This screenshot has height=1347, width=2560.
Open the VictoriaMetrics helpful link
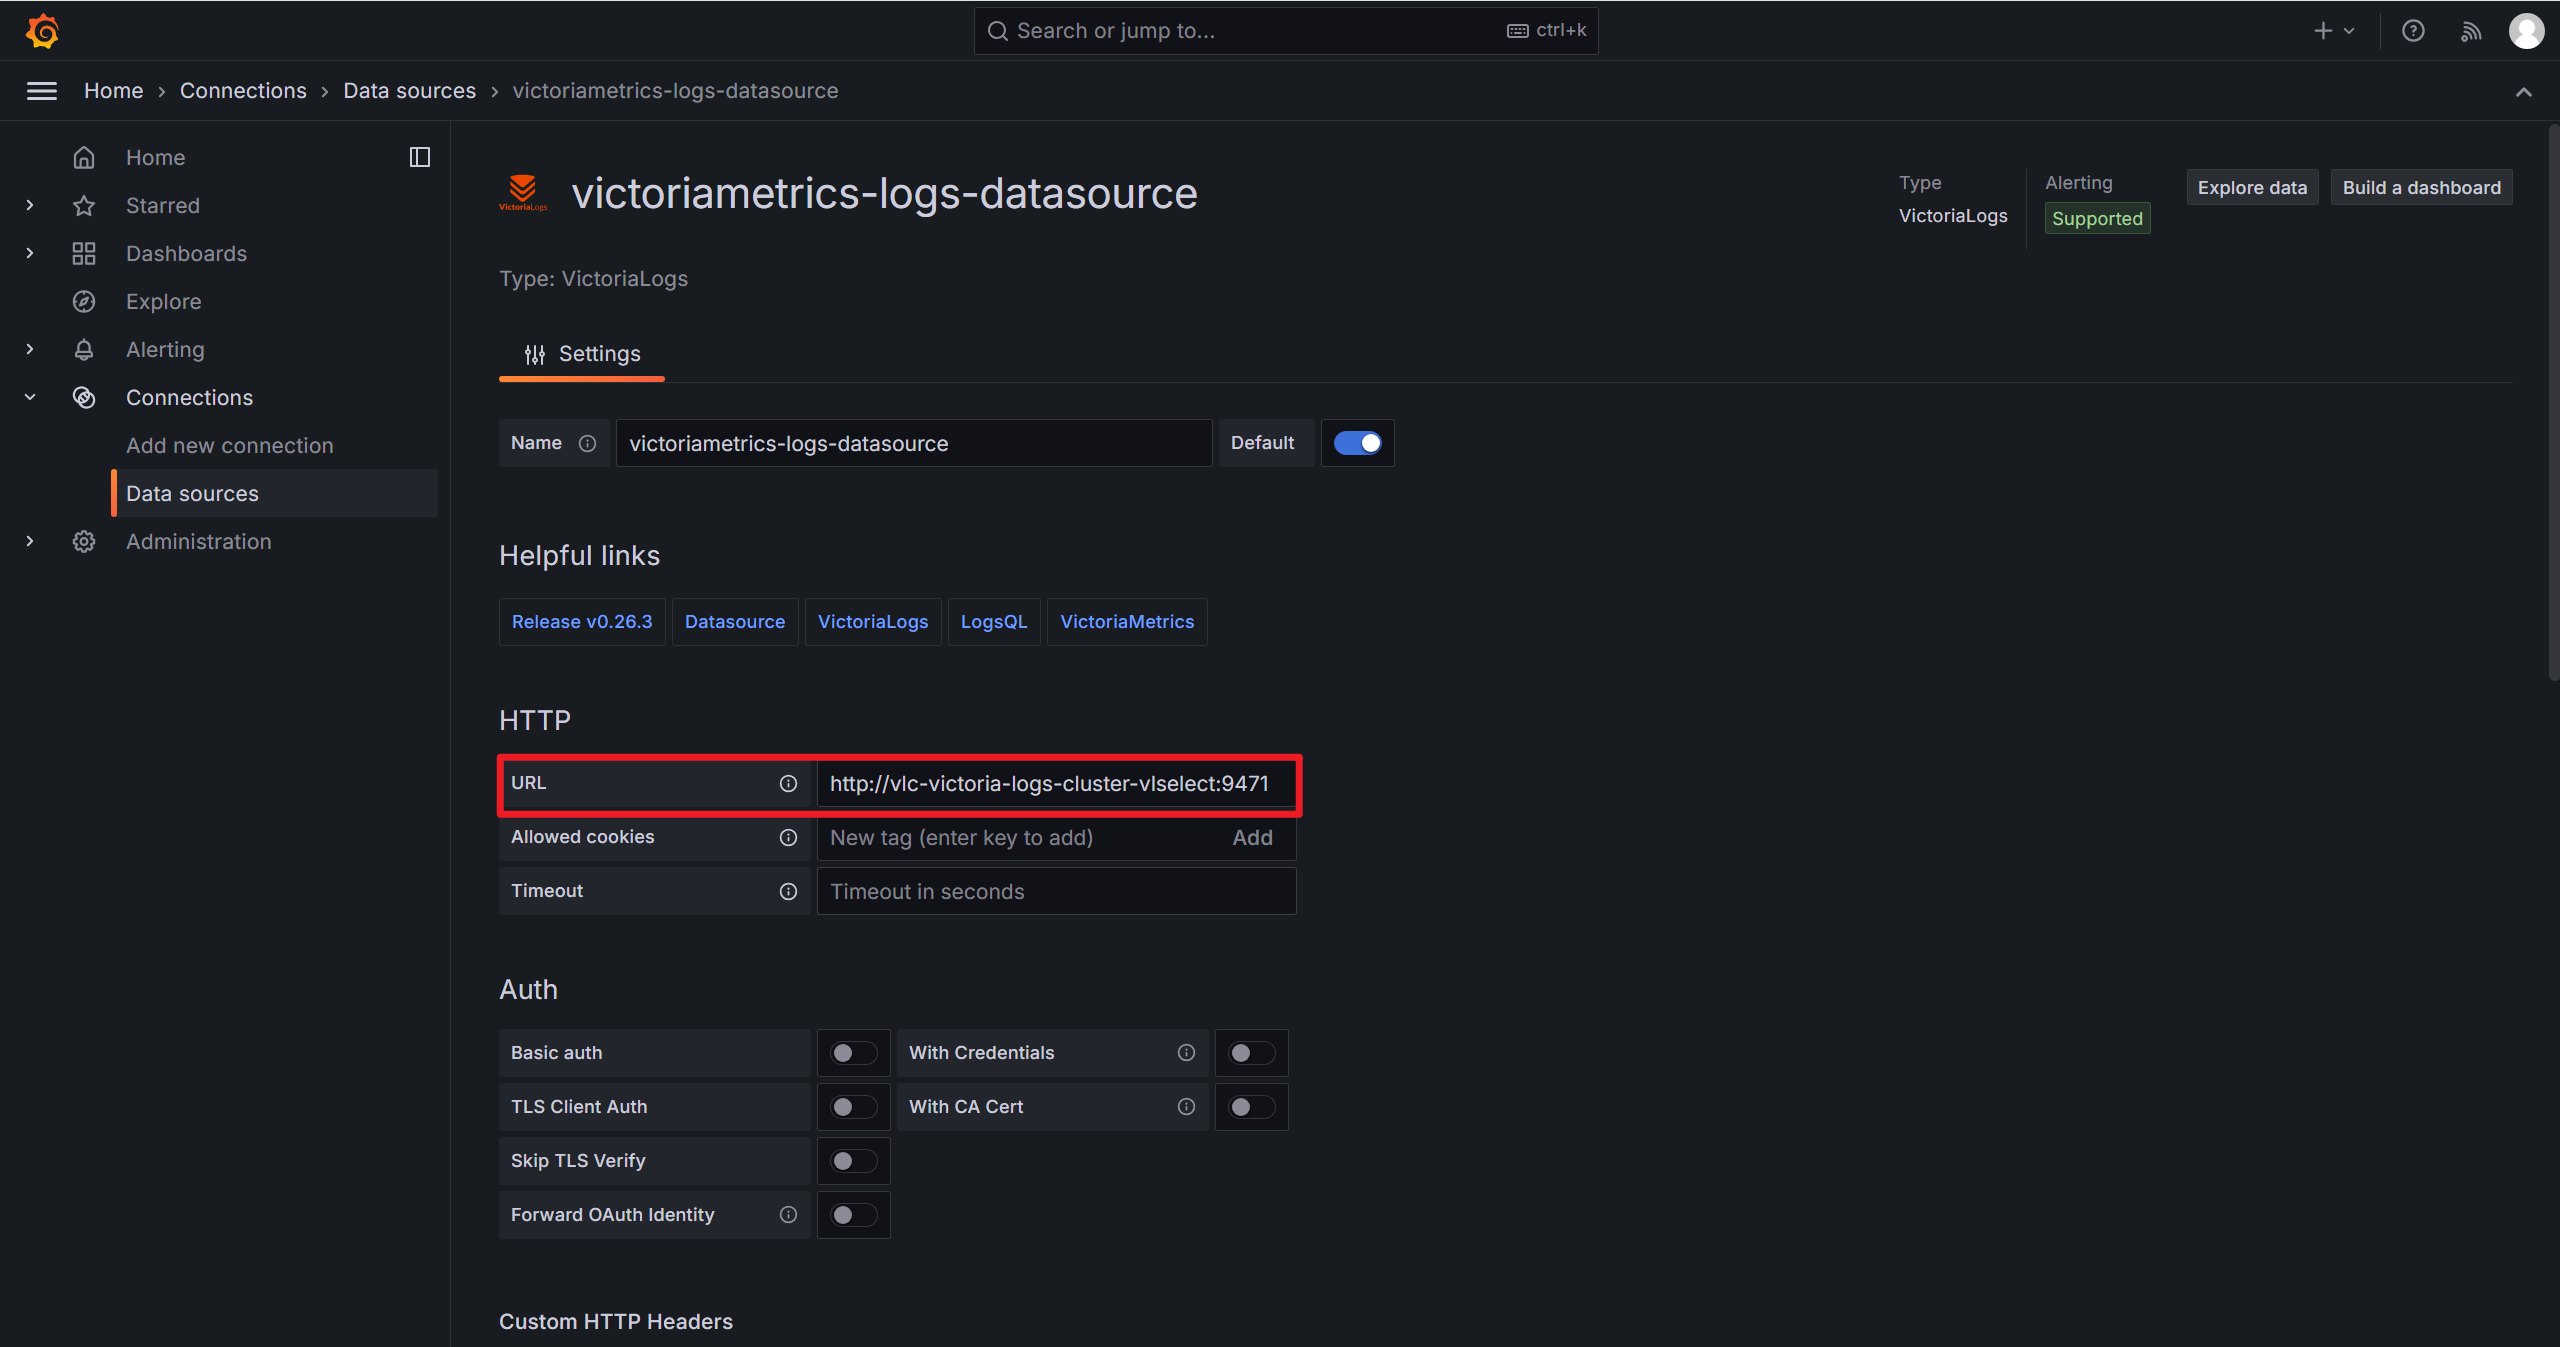pyautogui.click(x=1127, y=622)
